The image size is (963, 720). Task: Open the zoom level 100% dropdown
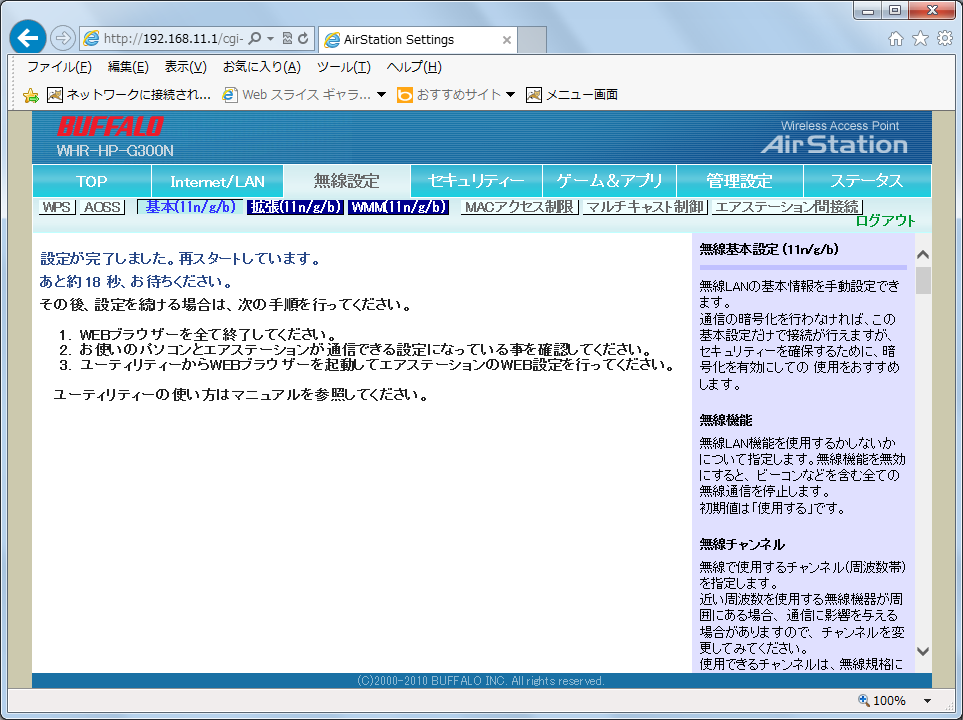pos(927,701)
